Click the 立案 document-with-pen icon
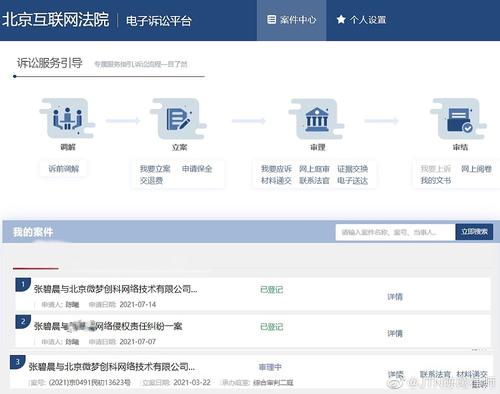Image resolution: width=500 pixels, height=394 pixels. (x=179, y=119)
